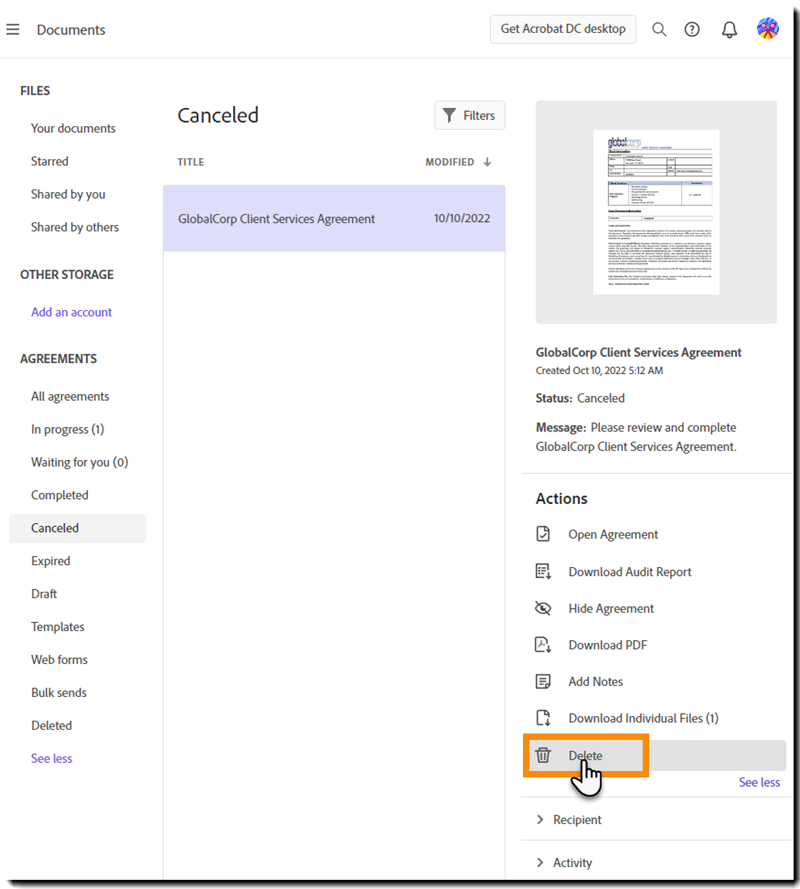Click the Get Acrobat DC desktop button
Screen dimensions: 800x889
(x=562, y=29)
